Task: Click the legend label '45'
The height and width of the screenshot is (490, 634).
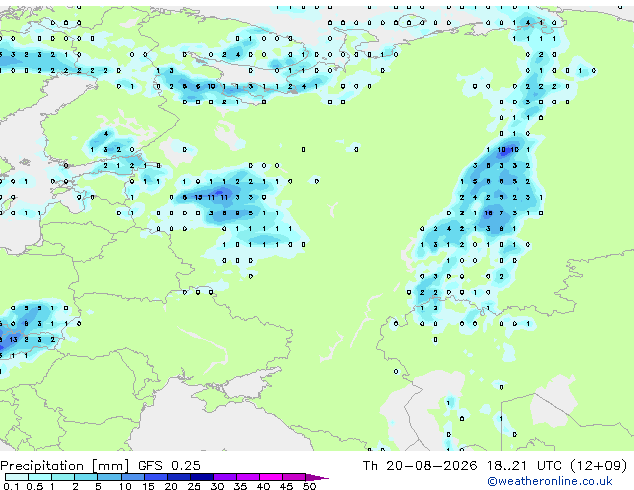Action: tap(286, 486)
